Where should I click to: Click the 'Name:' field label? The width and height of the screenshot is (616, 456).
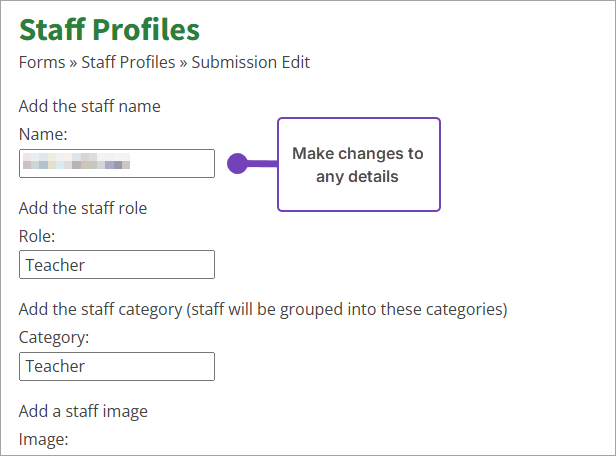point(43,134)
